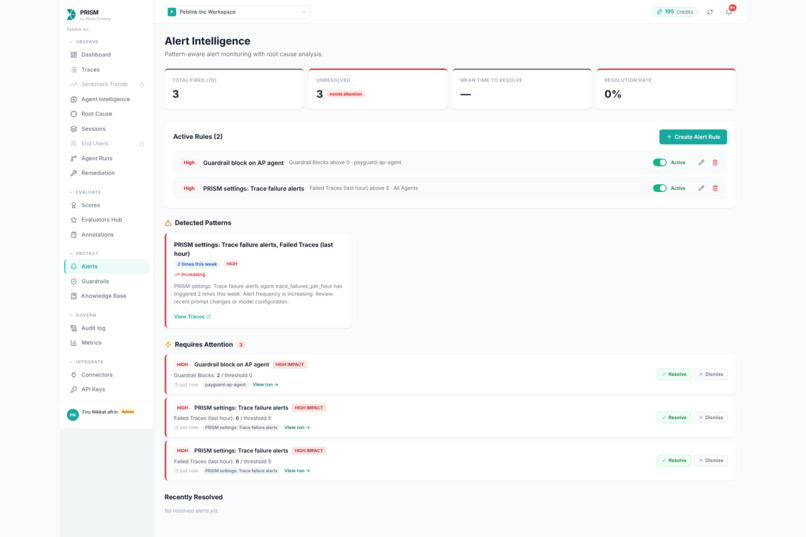The image size is (806, 537).
Task: Delete PRISM settings Trace failure alerts rule
Action: 715,188
